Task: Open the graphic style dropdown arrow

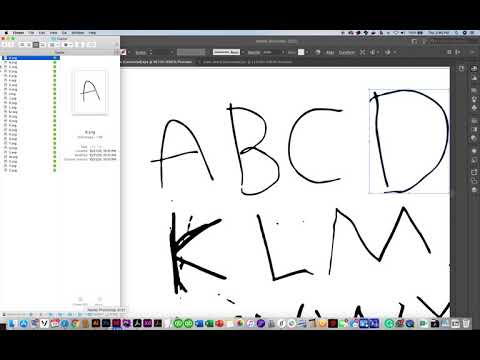Action: [x=307, y=52]
